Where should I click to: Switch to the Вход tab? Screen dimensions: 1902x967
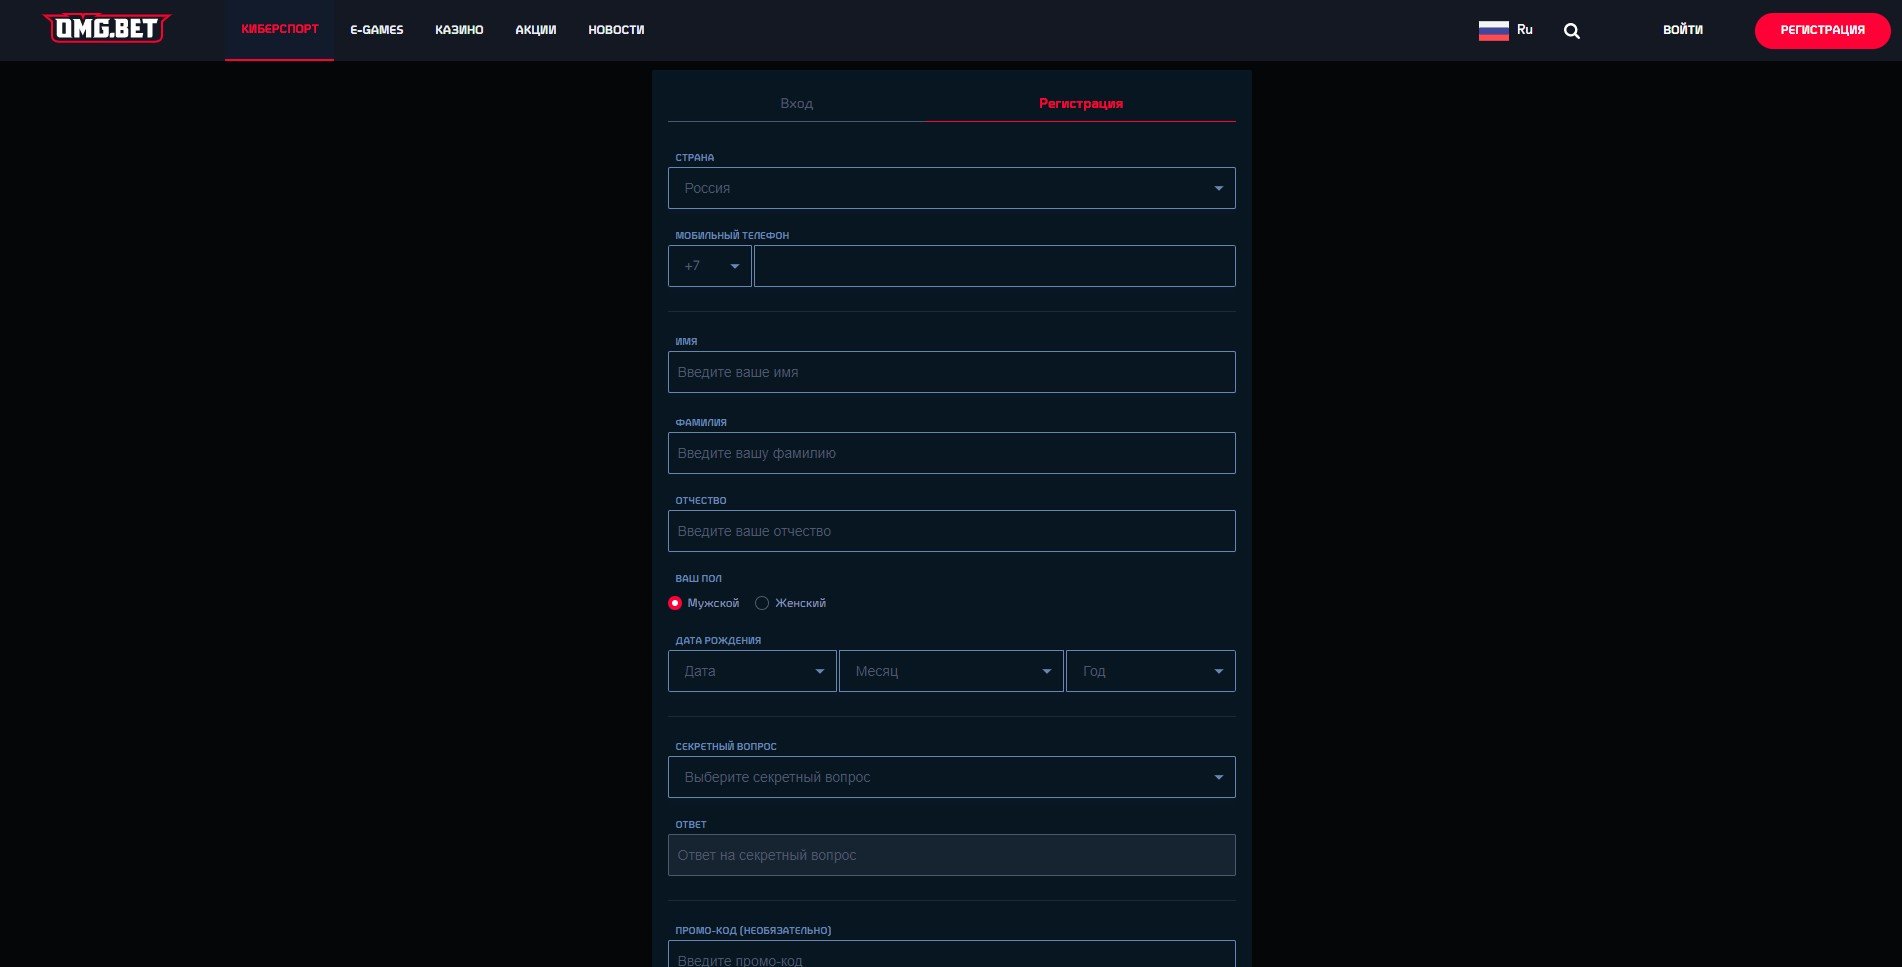[796, 103]
